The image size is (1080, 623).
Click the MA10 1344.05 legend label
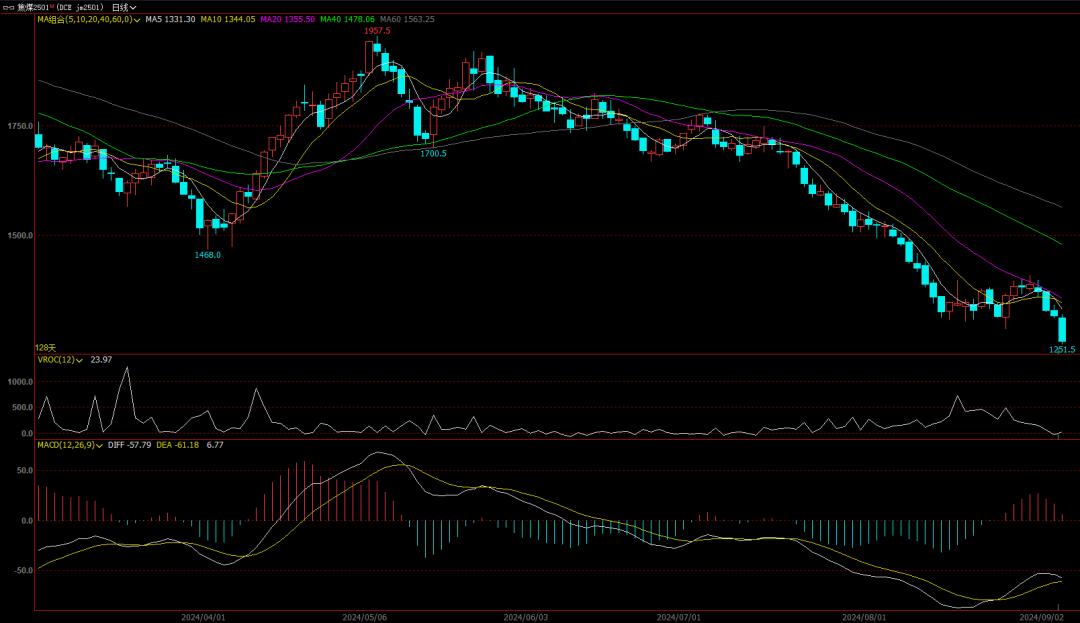tap(230, 19)
